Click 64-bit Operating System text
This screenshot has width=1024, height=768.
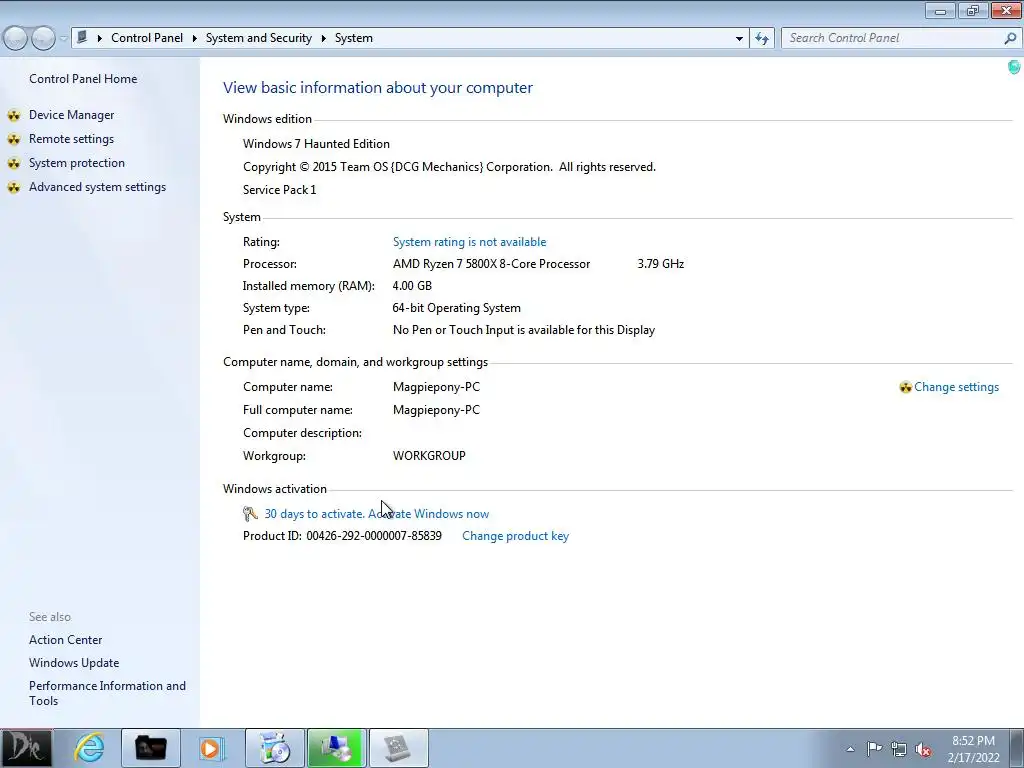click(456, 308)
